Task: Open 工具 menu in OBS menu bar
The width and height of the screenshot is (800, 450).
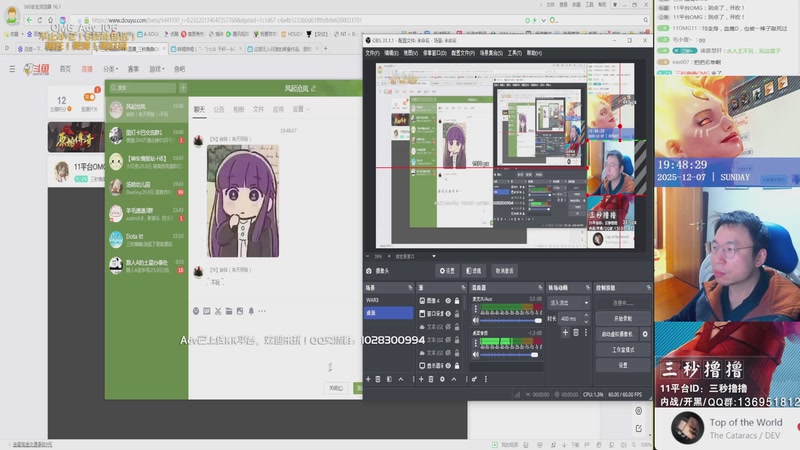Action: (514, 53)
